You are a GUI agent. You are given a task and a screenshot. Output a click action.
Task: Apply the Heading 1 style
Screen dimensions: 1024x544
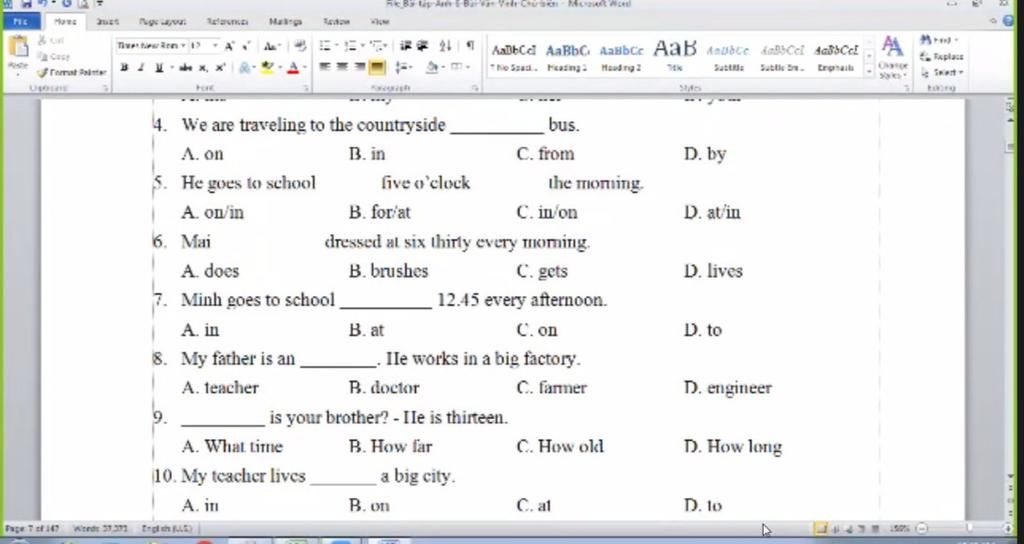pyautogui.click(x=567, y=57)
